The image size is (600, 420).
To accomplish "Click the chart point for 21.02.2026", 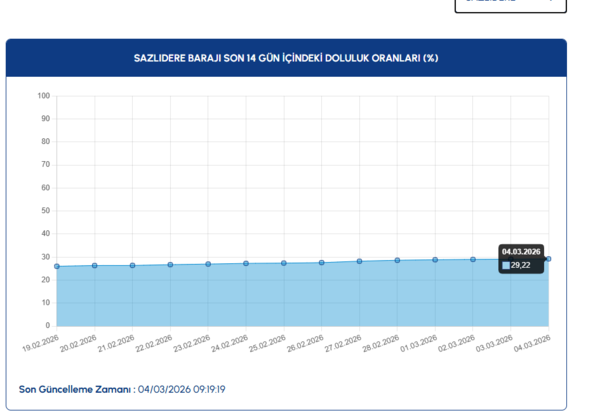I will pyautogui.click(x=133, y=265).
